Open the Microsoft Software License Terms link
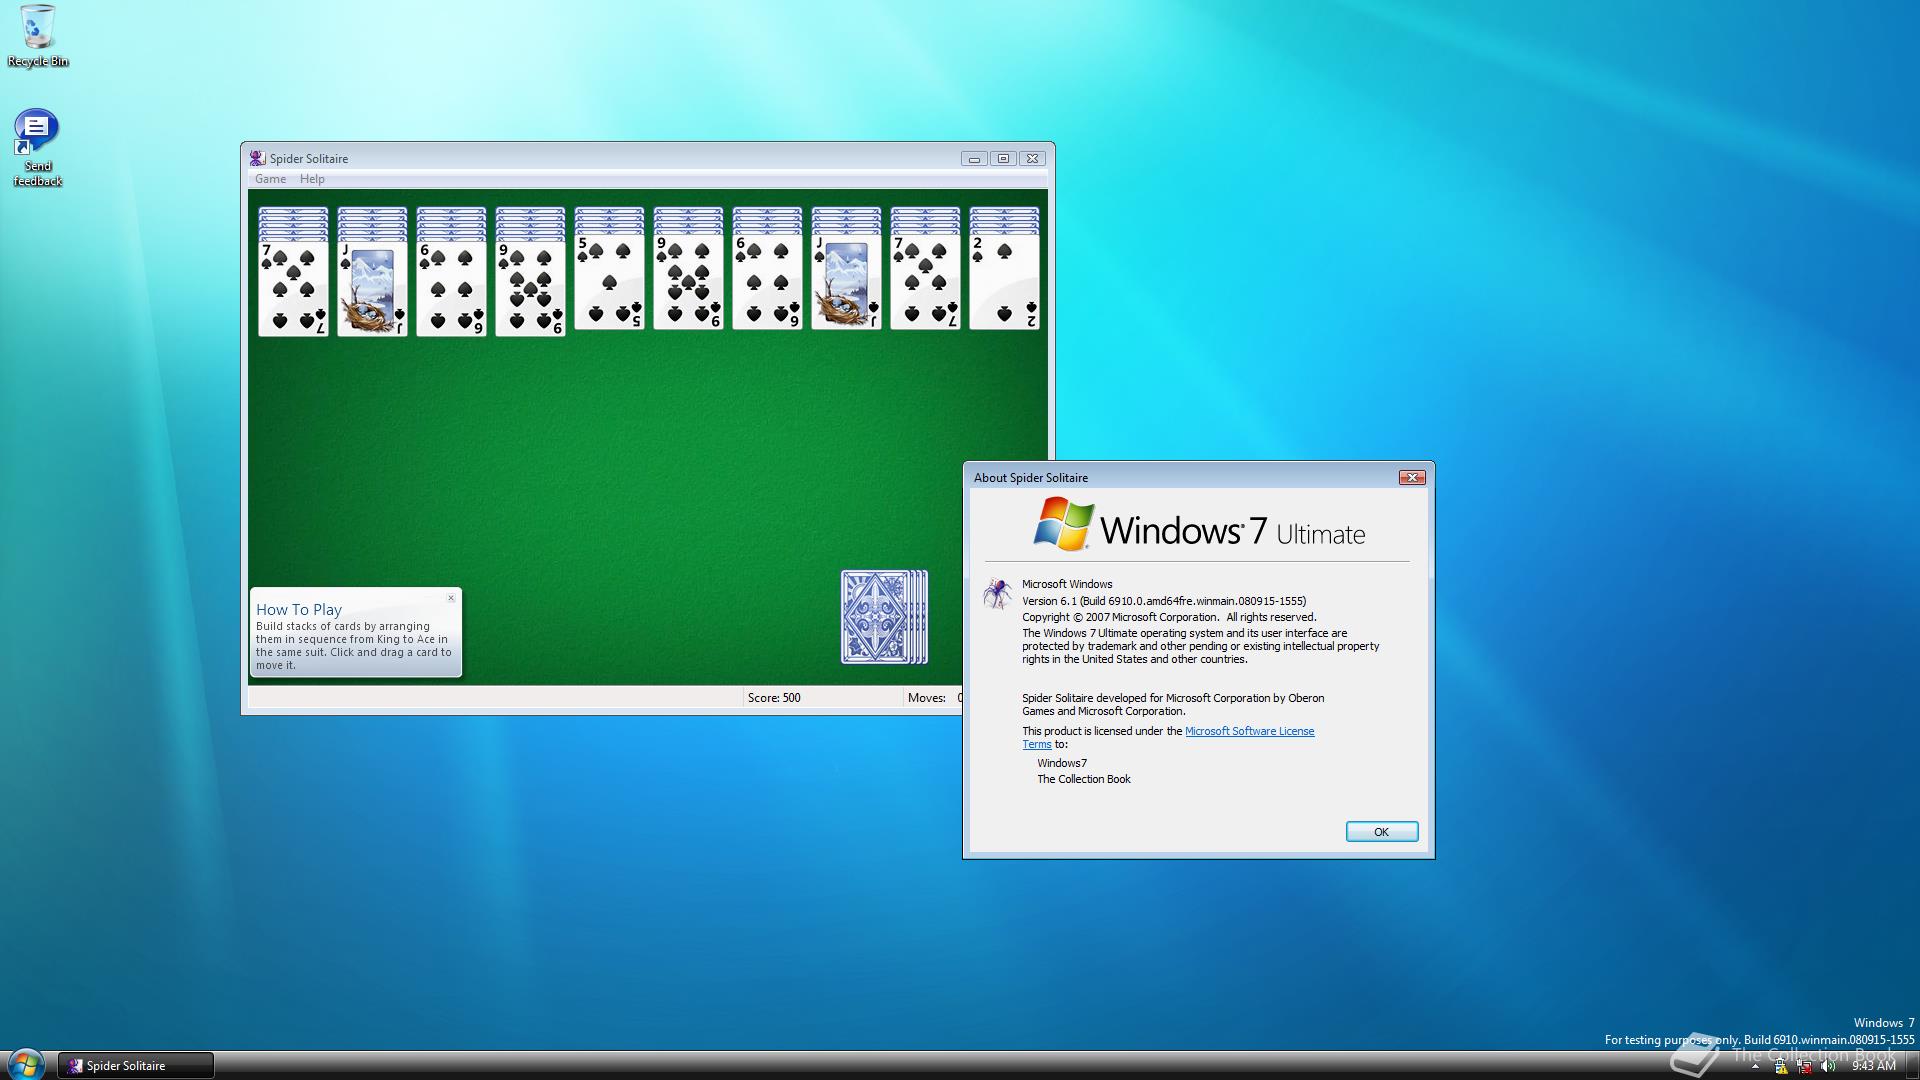The height and width of the screenshot is (1080, 1920). click(x=1249, y=731)
